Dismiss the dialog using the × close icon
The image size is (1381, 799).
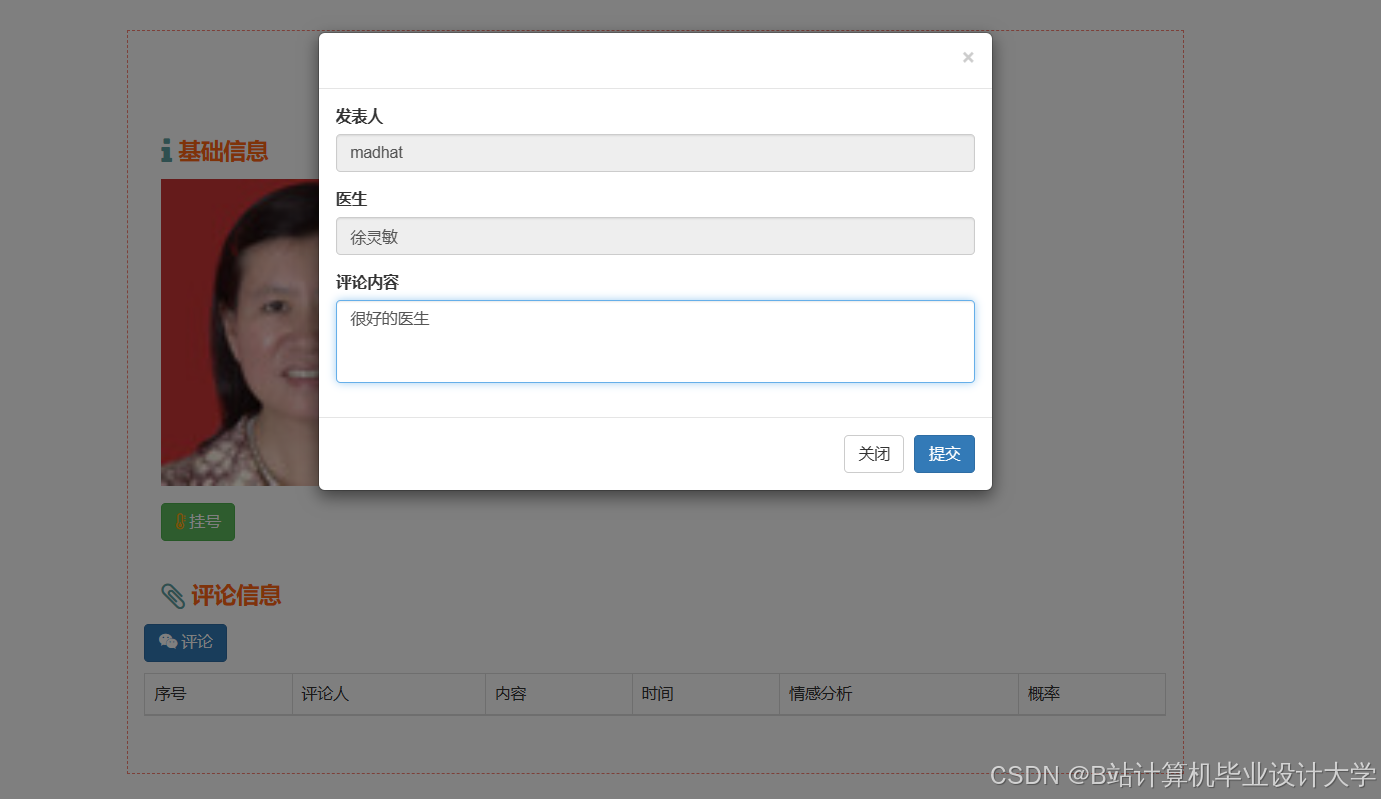pos(967,57)
